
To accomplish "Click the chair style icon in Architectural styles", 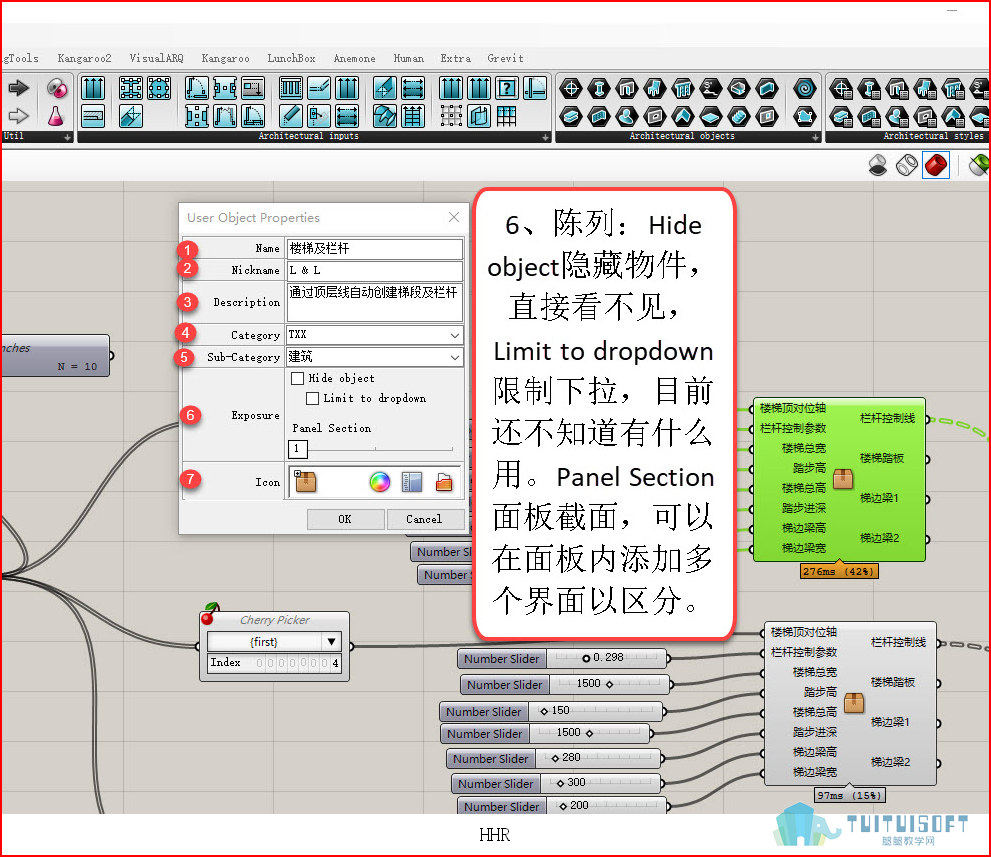I will click(x=925, y=88).
